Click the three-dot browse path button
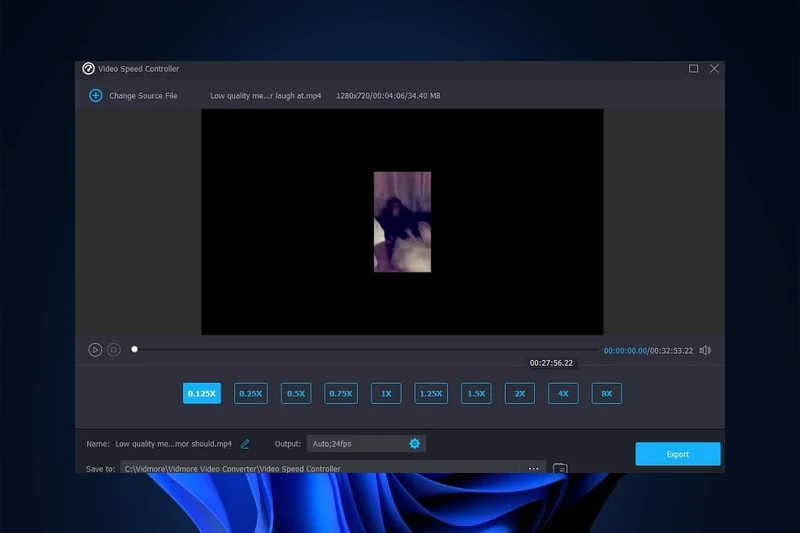Image resolution: width=800 pixels, height=533 pixels. coord(534,468)
